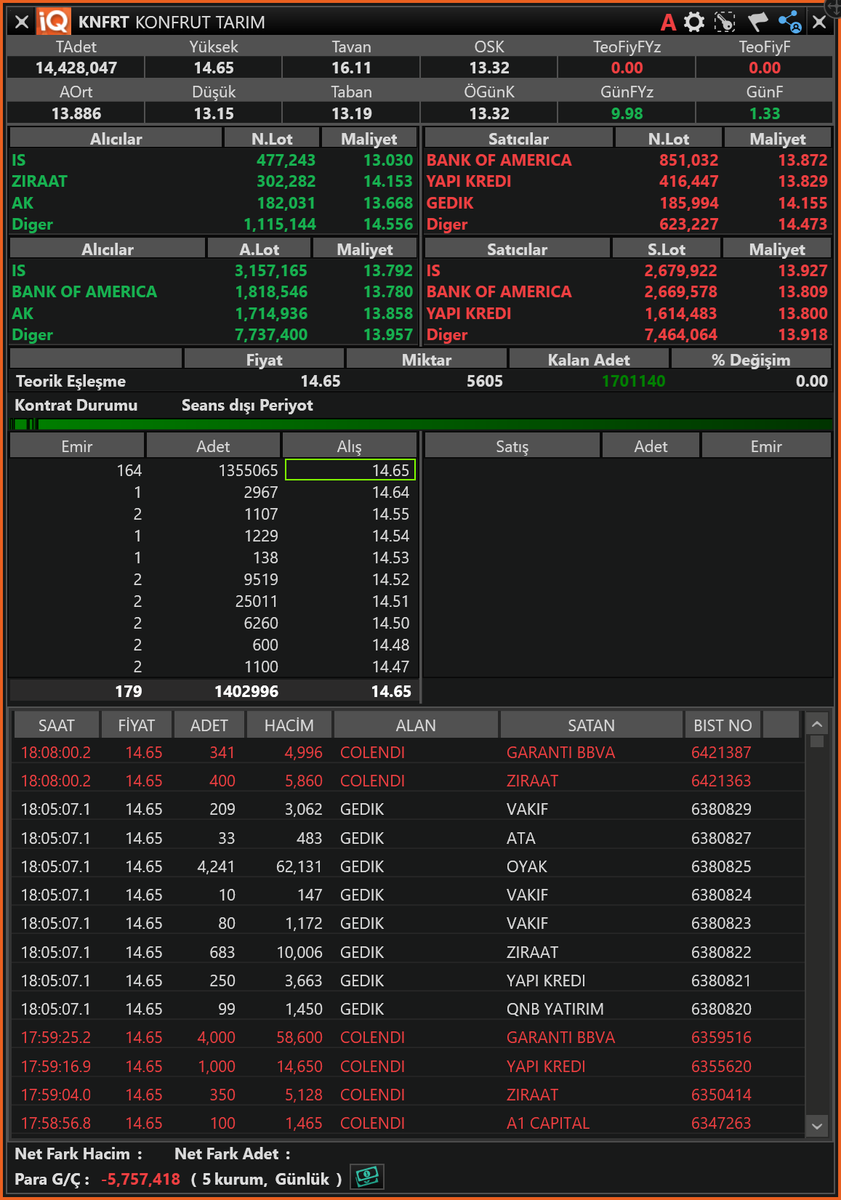Viewport: 841px width, 1200px height.
Task: Click the Alış column header in depth
Action: [x=349, y=446]
